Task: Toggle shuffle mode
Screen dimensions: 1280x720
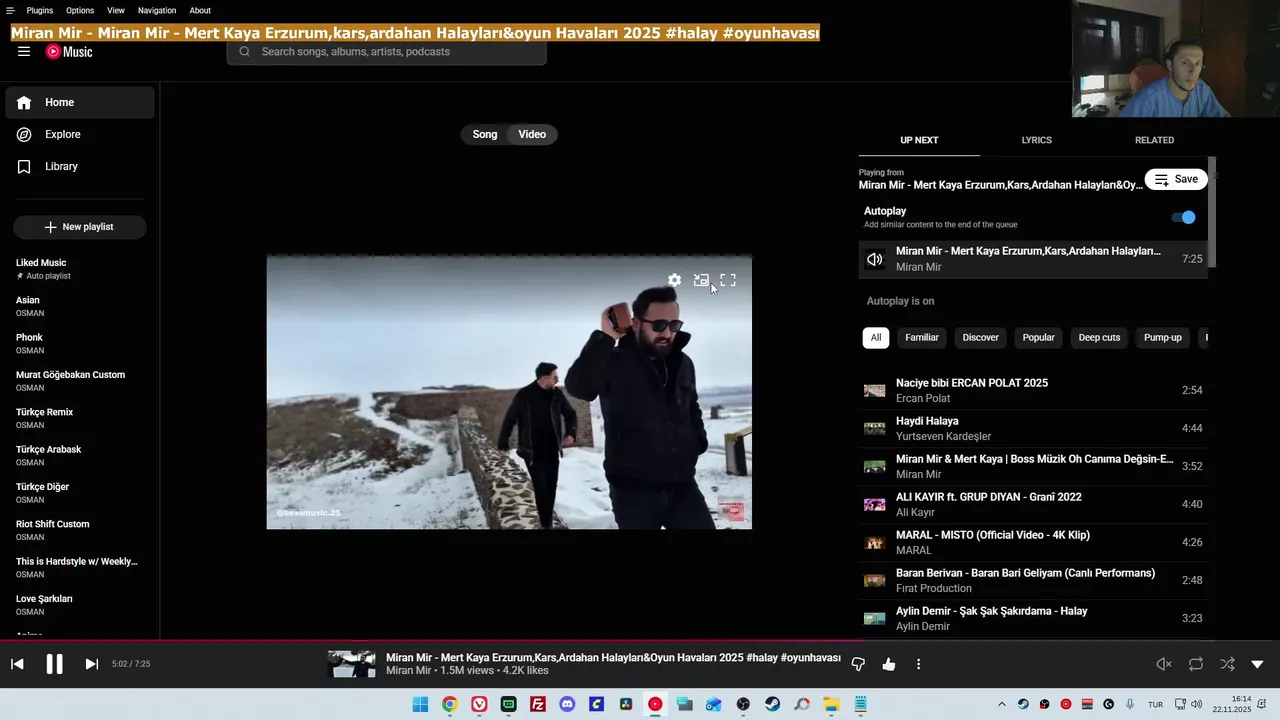Action: point(1227,664)
